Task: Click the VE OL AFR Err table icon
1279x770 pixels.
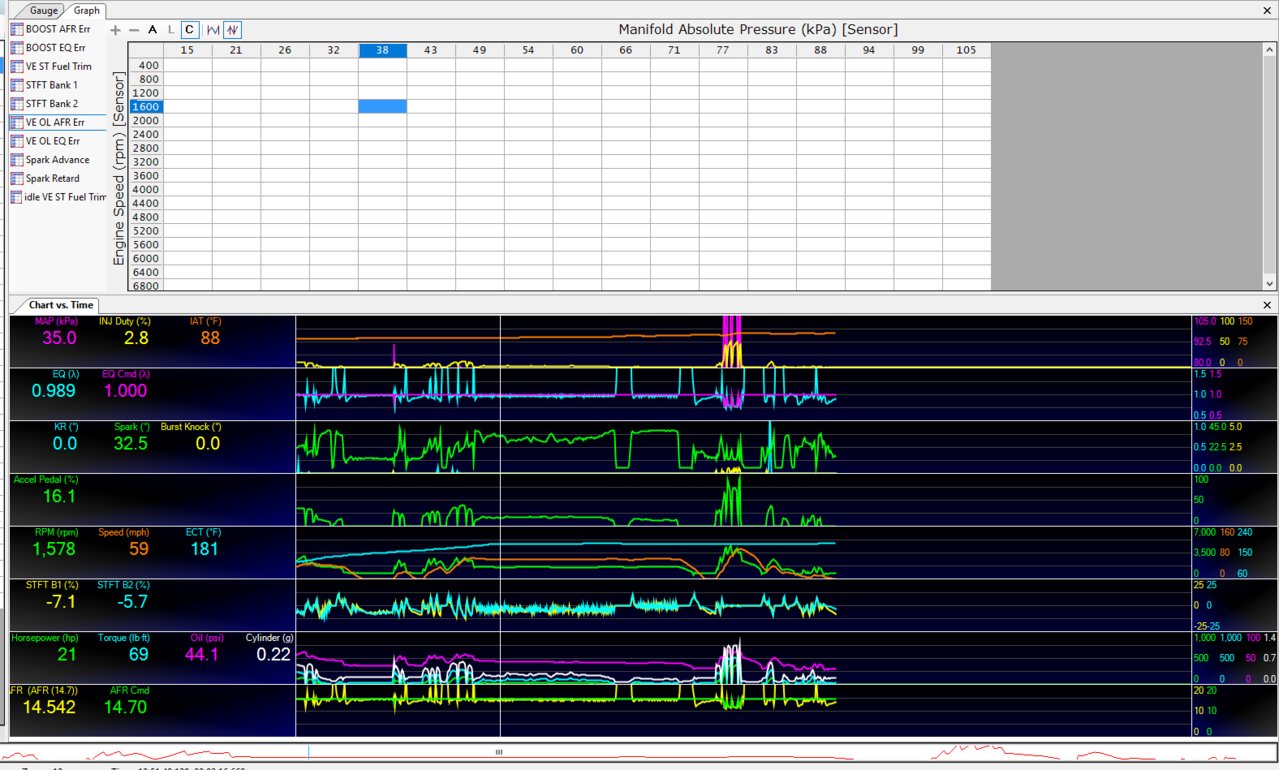Action: [x=17, y=122]
